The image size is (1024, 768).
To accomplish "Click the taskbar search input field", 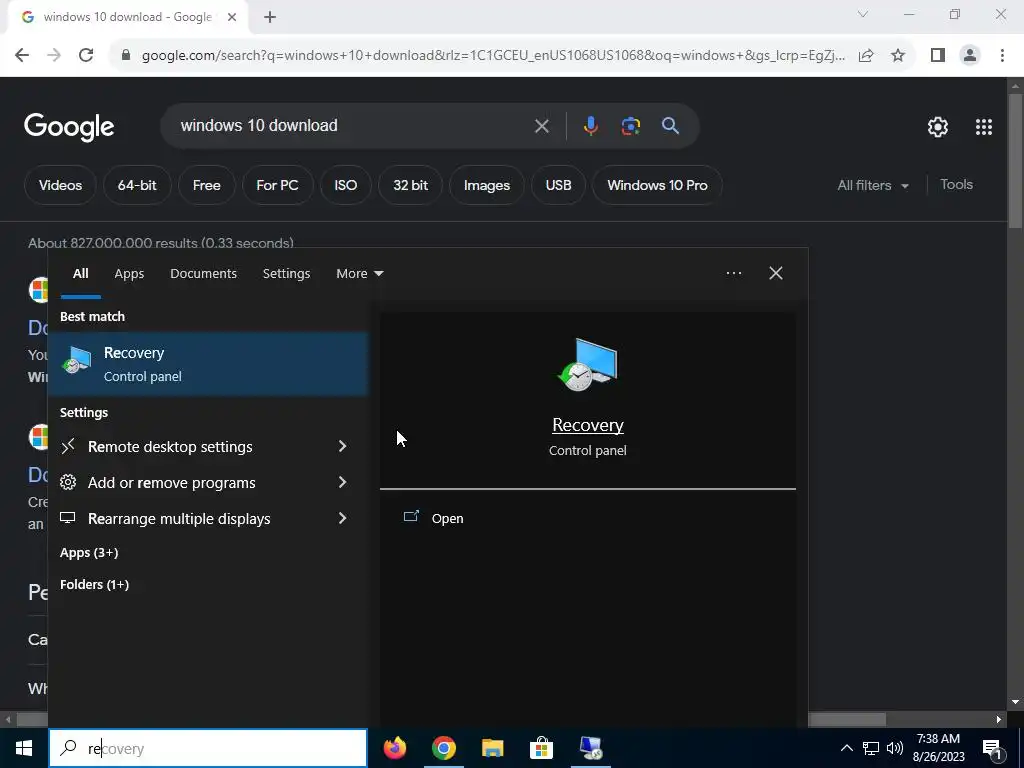I will pyautogui.click(x=208, y=748).
